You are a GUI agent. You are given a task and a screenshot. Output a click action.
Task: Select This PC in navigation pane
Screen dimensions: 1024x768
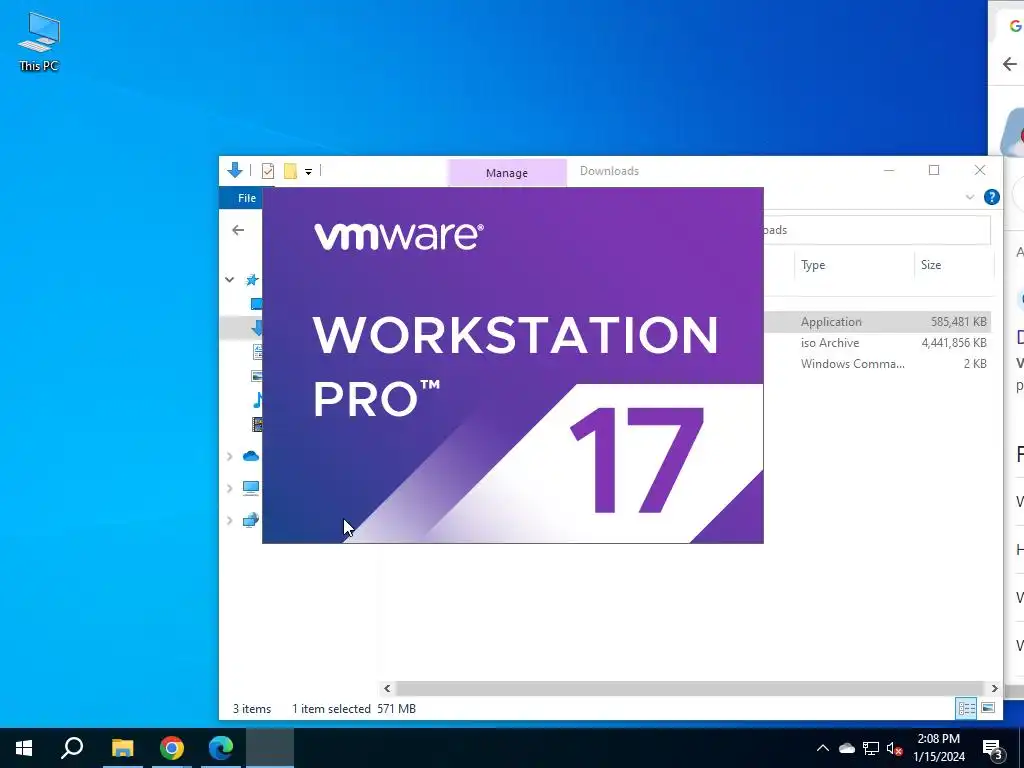click(x=251, y=488)
